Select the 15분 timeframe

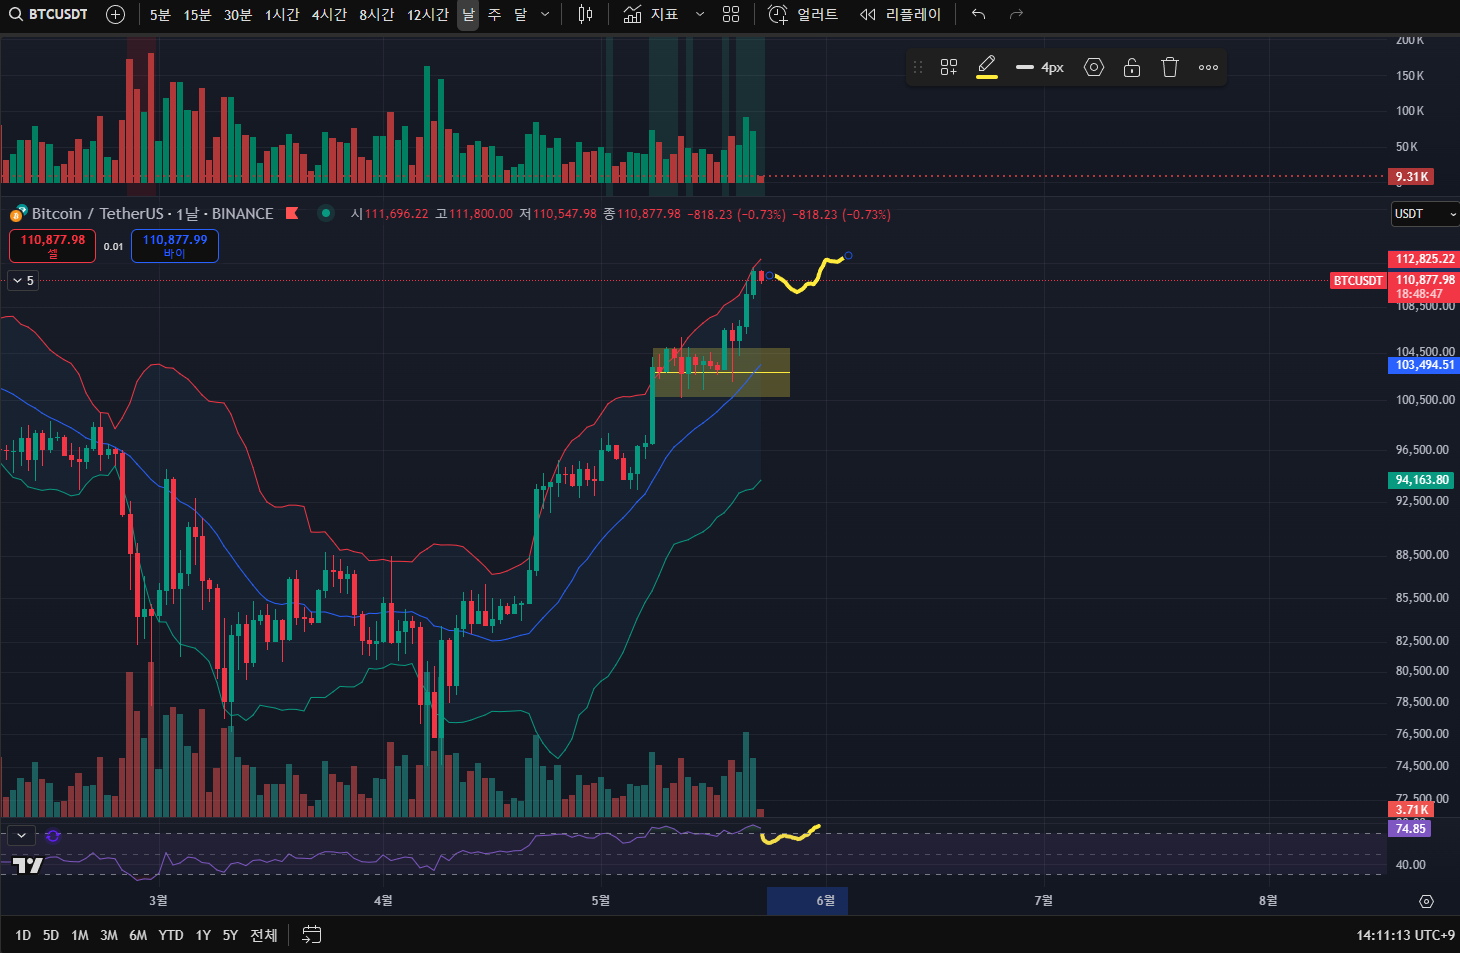(197, 14)
